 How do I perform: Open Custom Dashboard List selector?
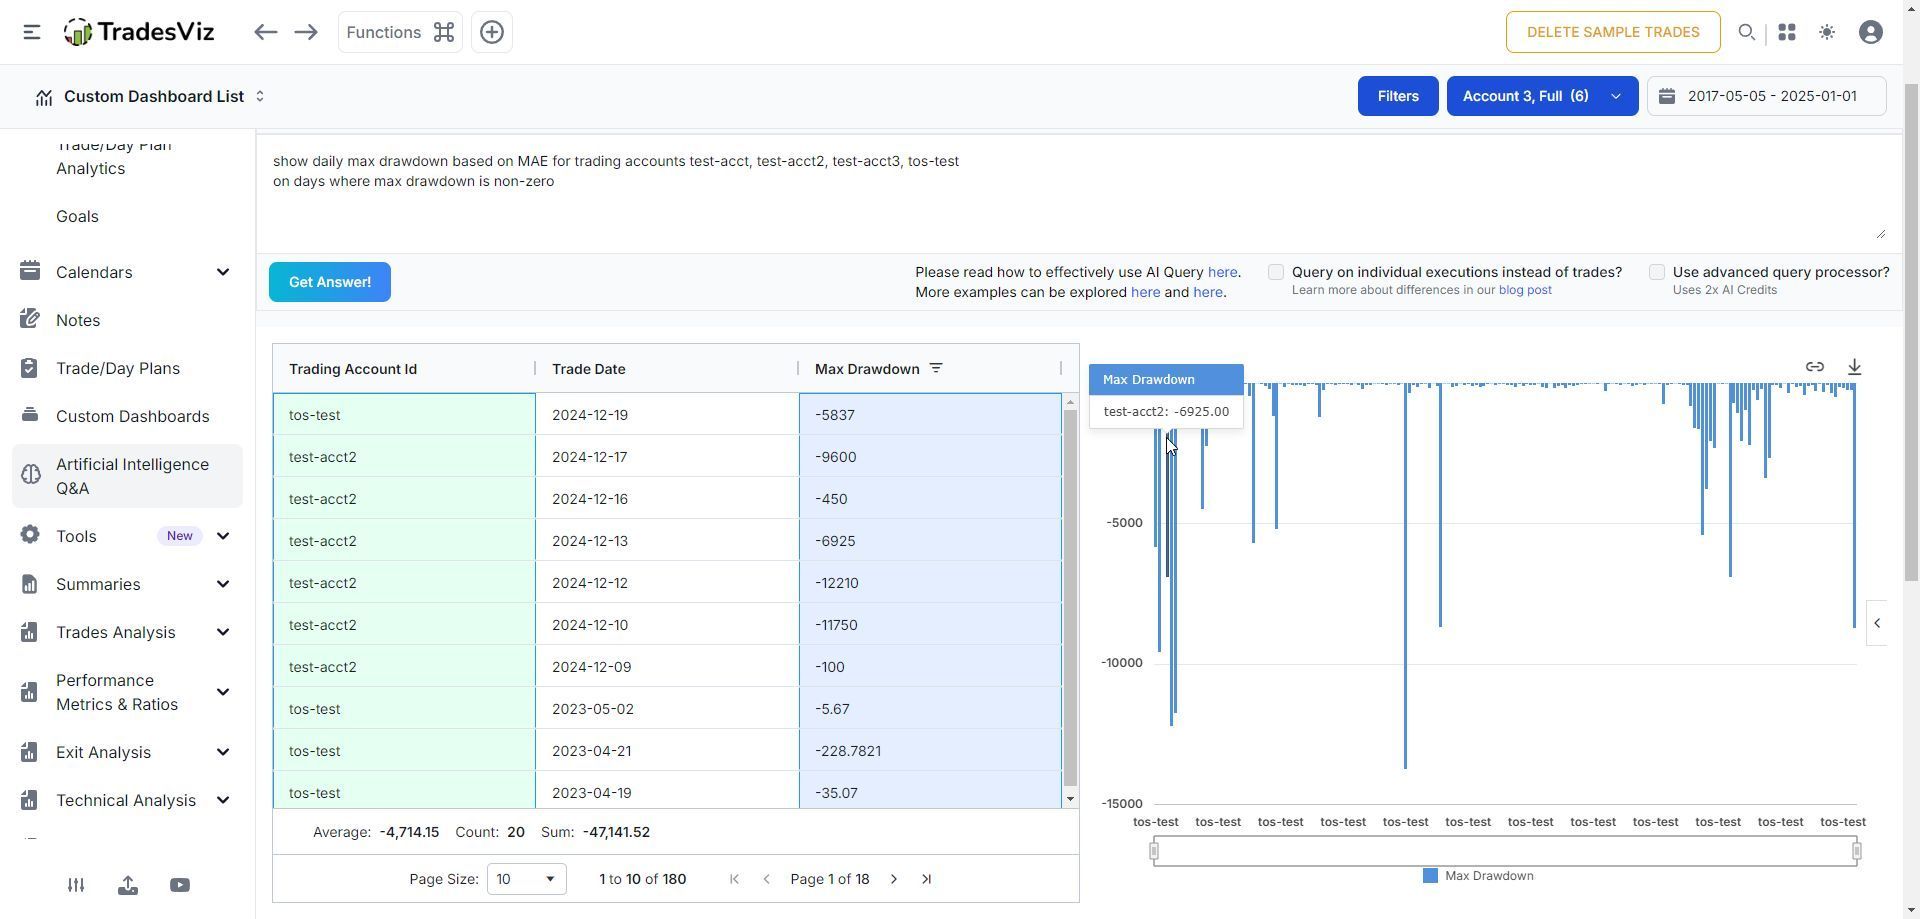150,96
